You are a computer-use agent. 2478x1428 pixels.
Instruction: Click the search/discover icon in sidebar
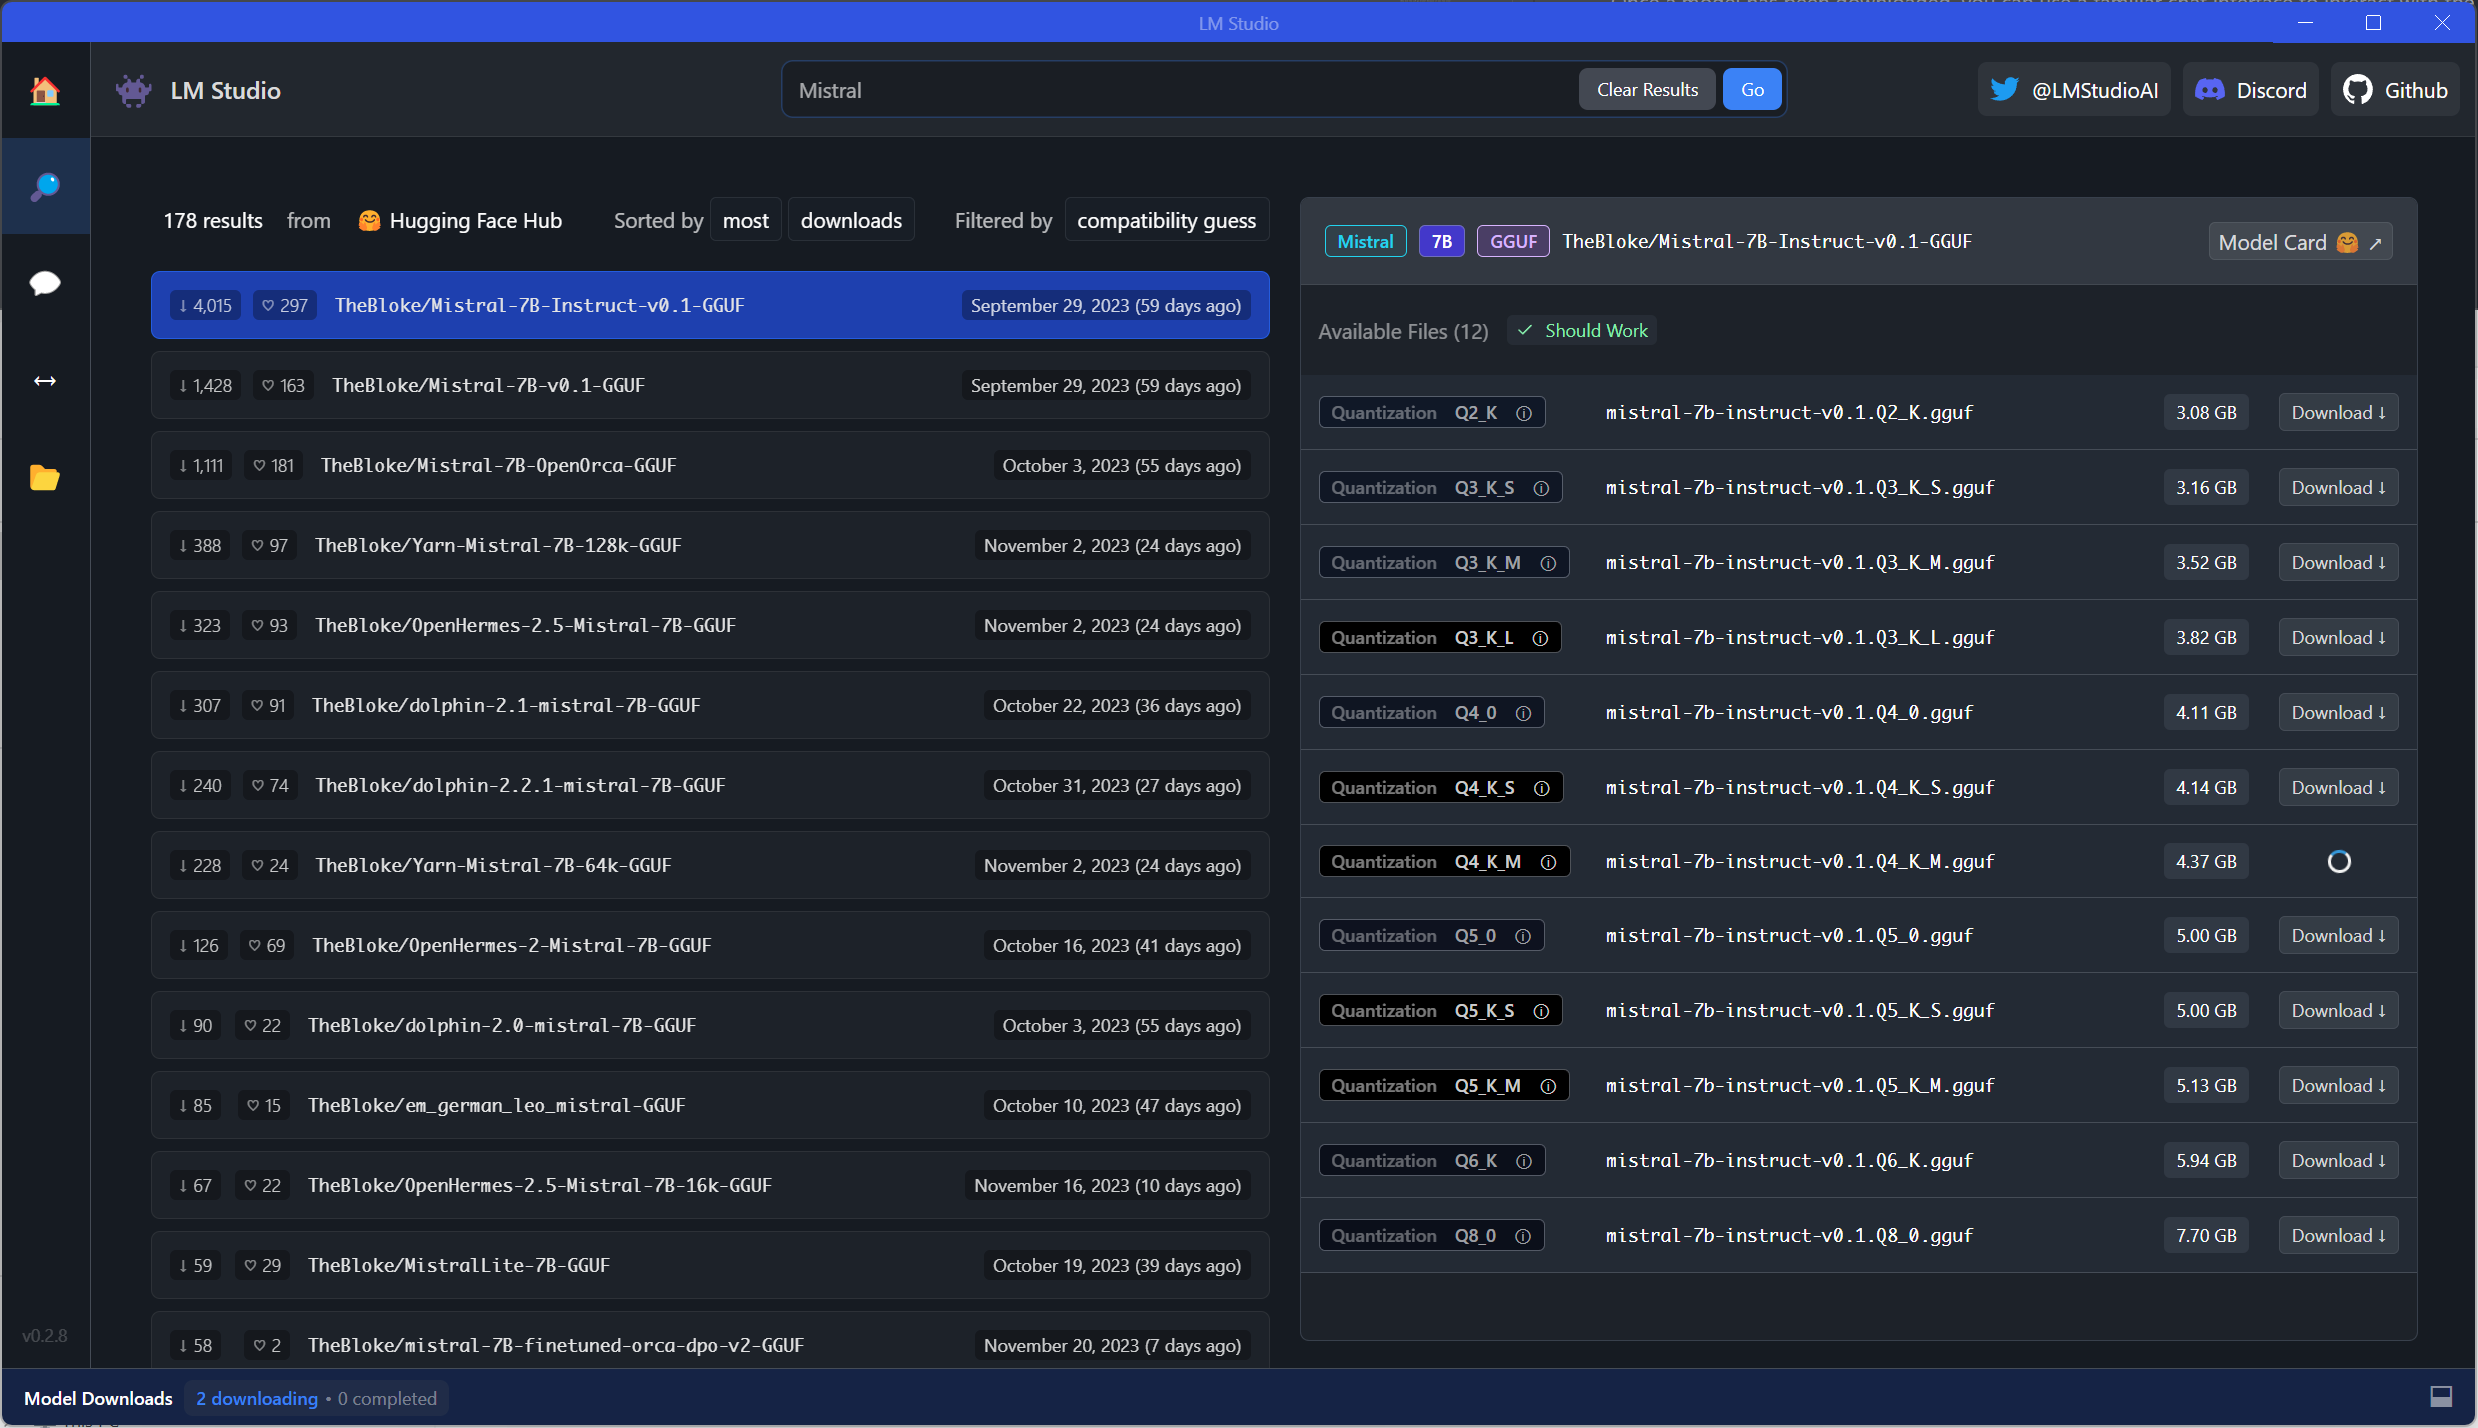[x=44, y=186]
